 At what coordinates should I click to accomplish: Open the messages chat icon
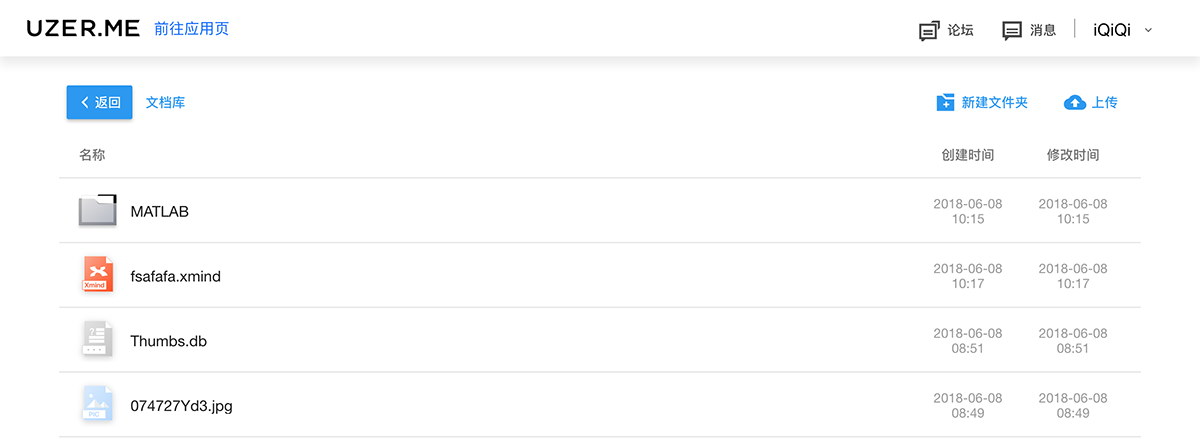1012,30
